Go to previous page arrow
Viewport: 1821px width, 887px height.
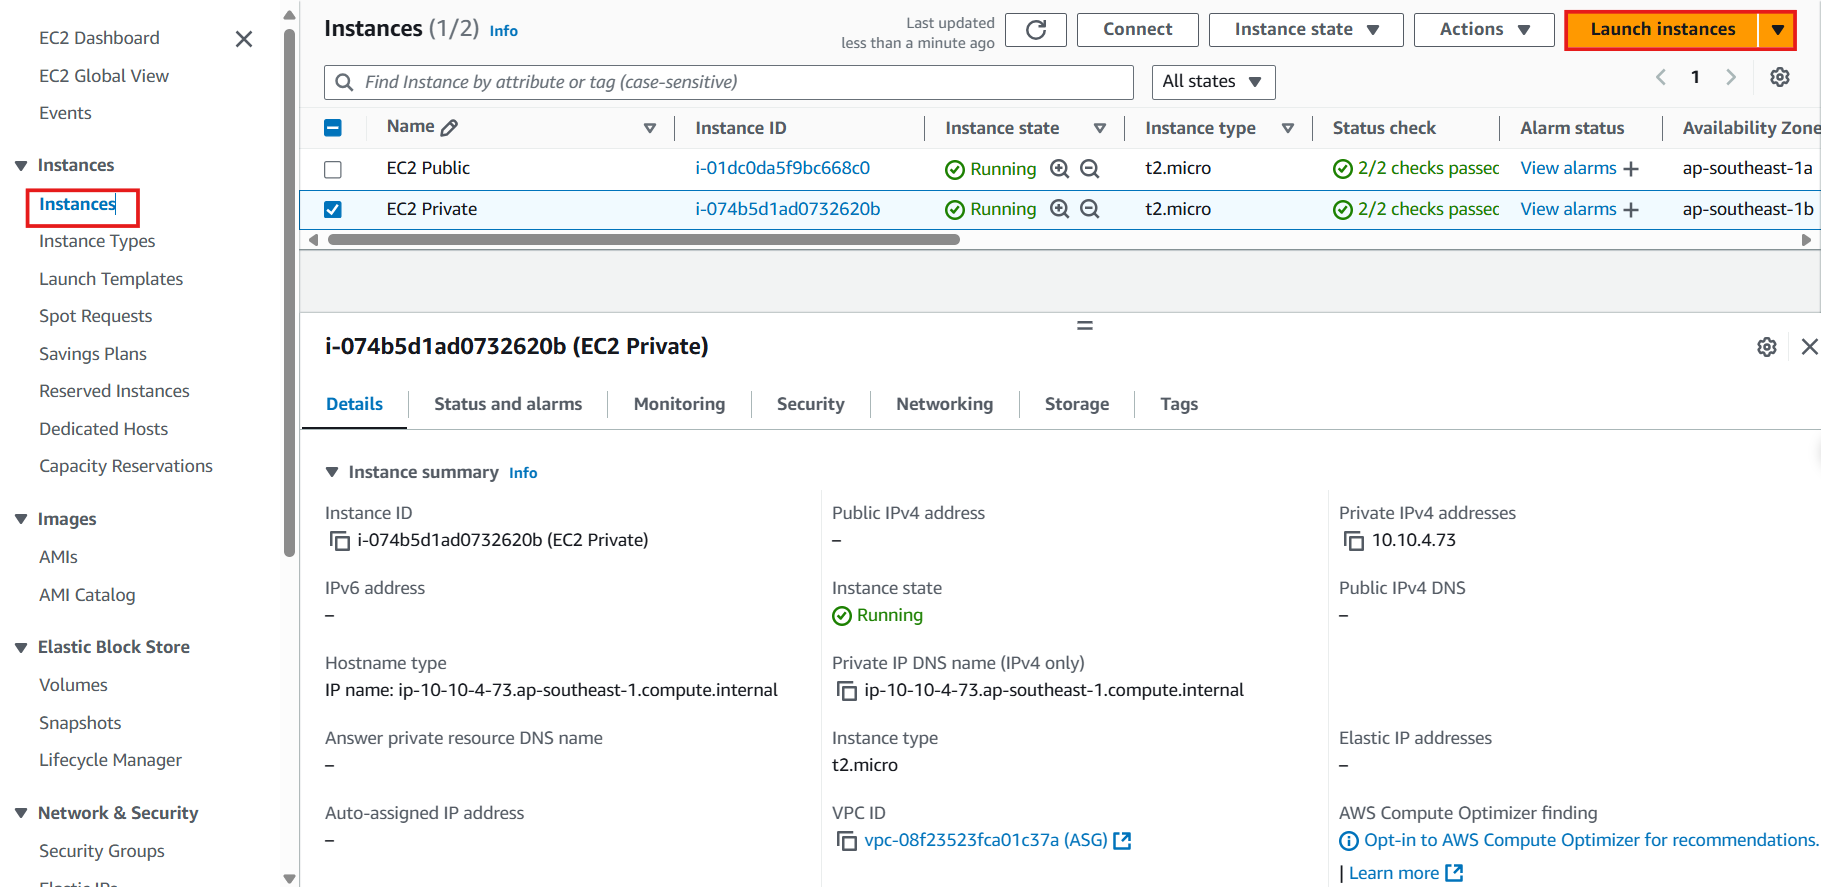click(1661, 77)
